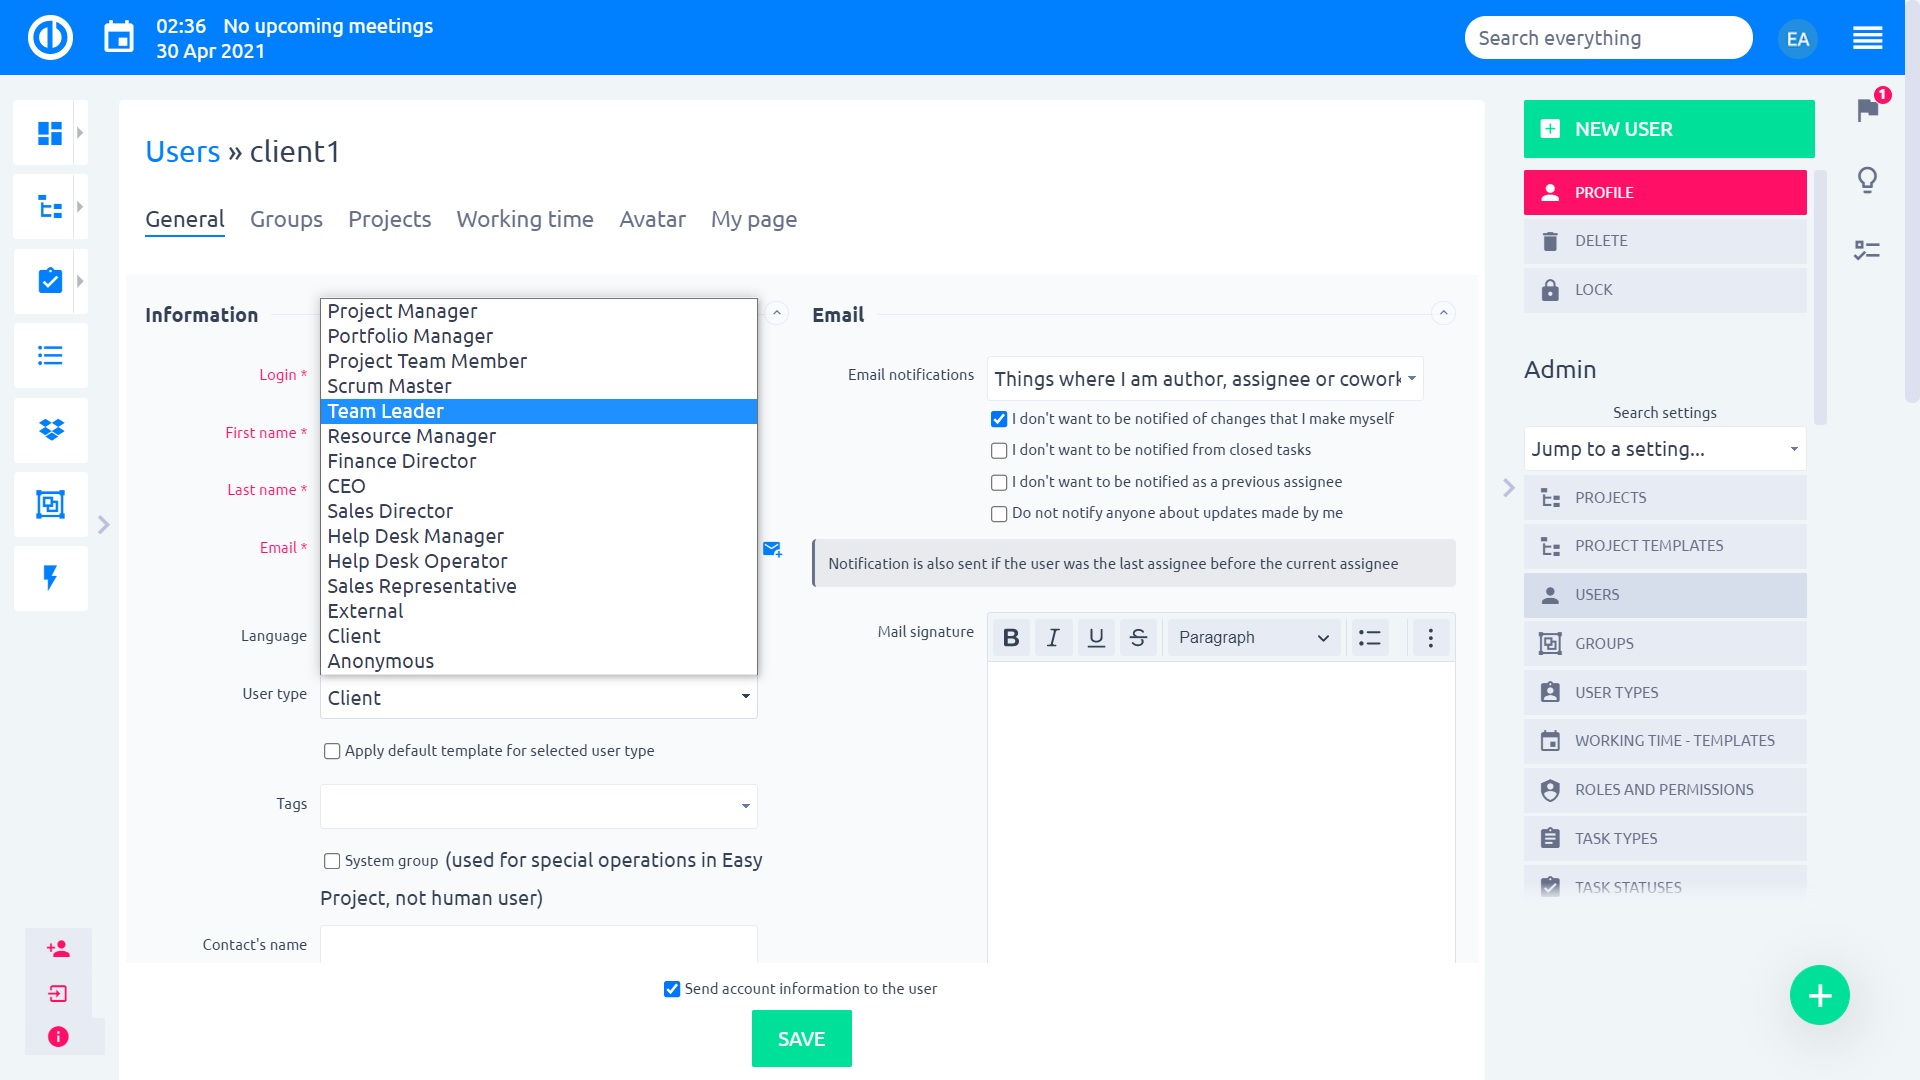Screen dimensions: 1920x1080
Task: Enable 'notified from closed tasks' checkbox
Action: (999, 451)
